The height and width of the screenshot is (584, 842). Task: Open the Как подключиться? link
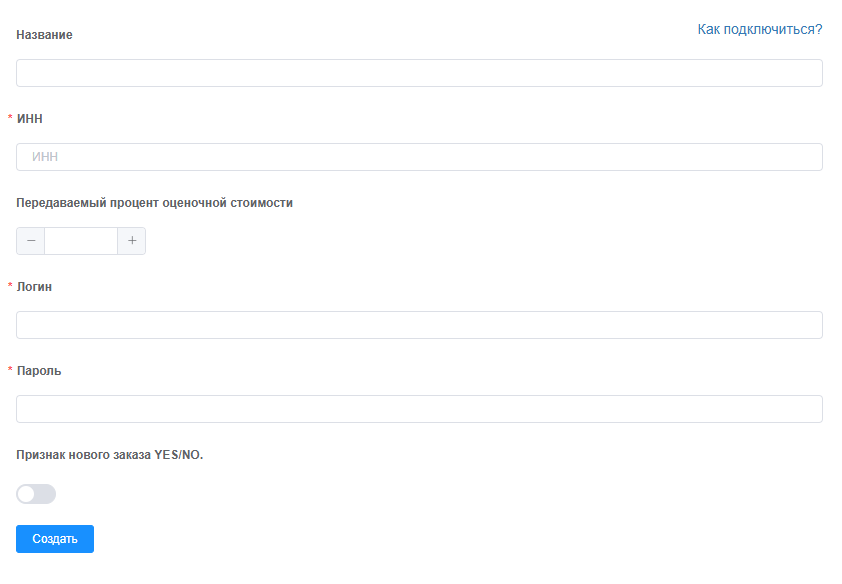(x=759, y=29)
